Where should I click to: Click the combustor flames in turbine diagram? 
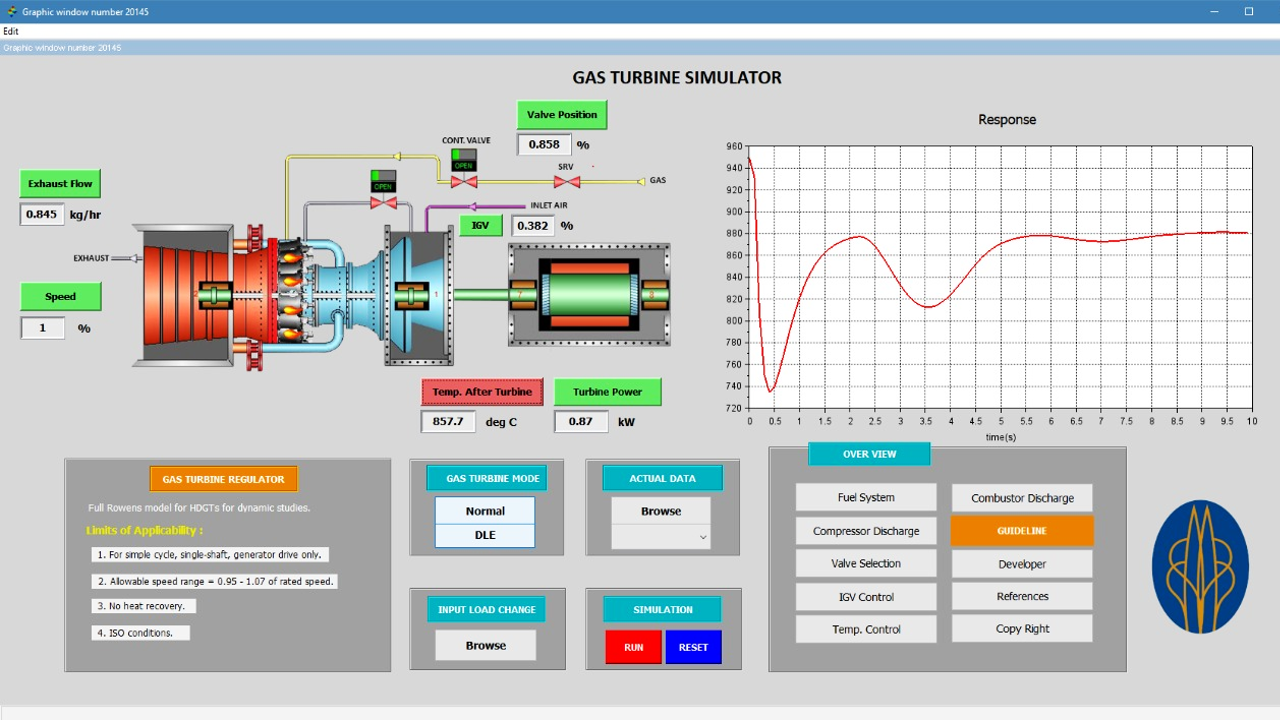[x=292, y=293]
